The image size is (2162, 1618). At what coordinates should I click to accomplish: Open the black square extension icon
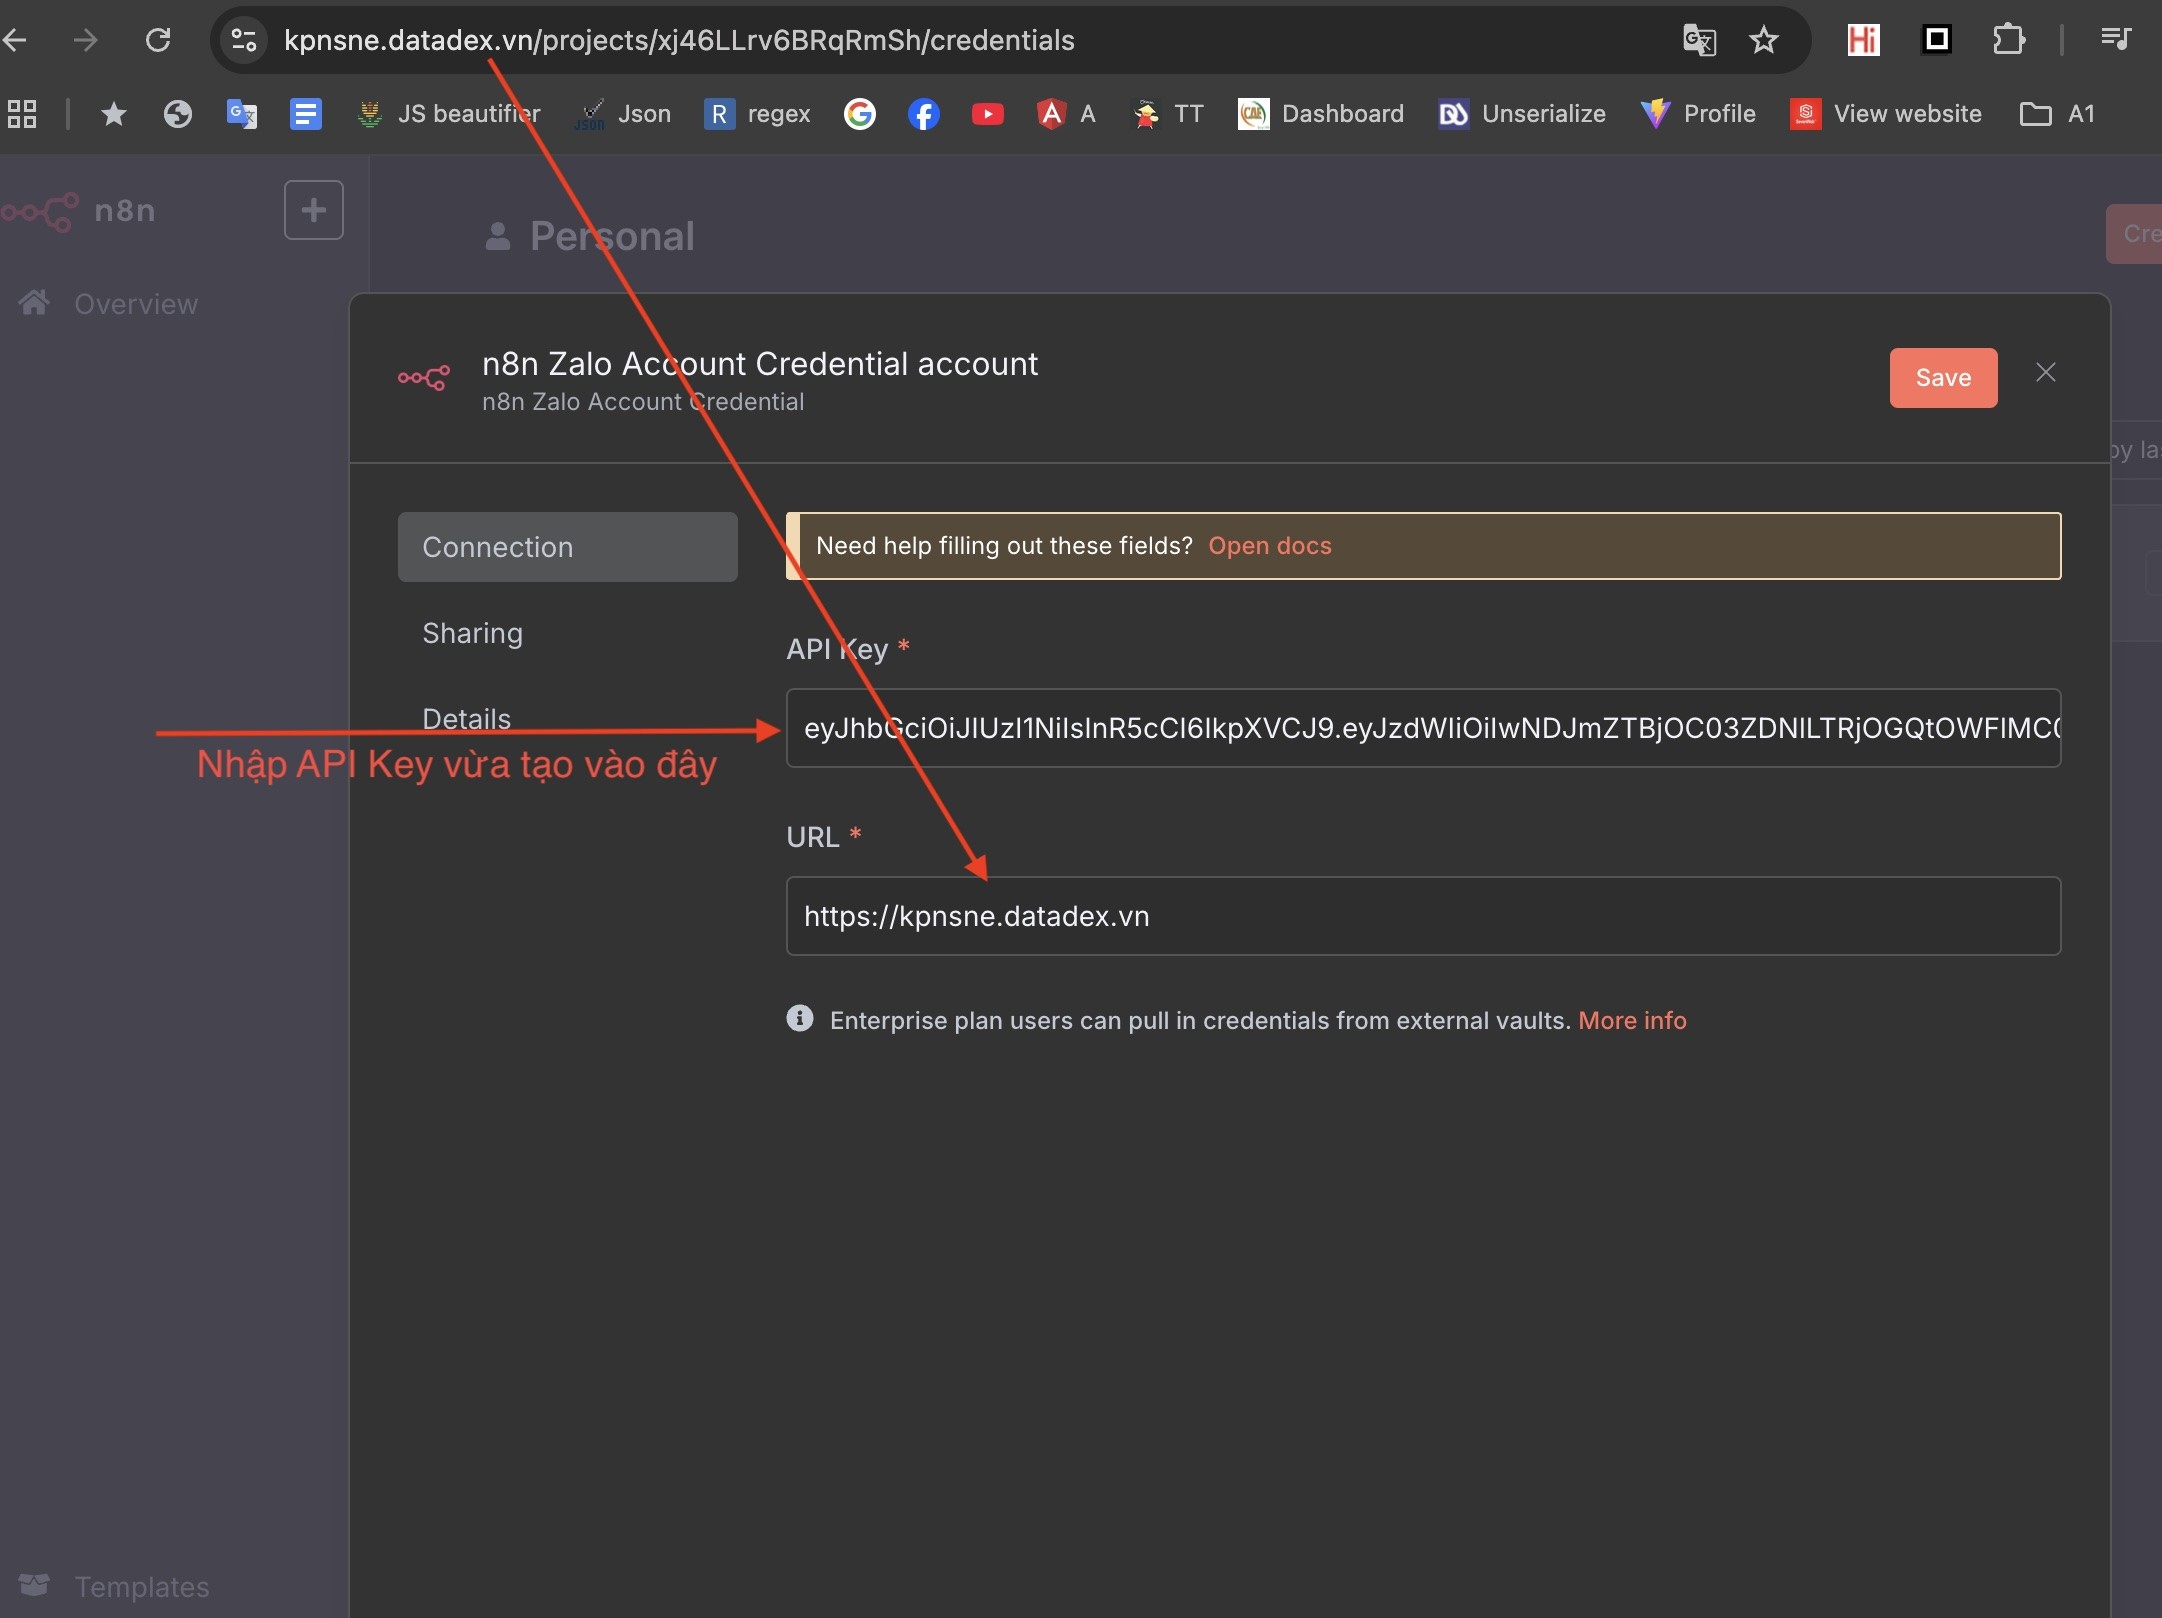pyautogui.click(x=1937, y=39)
